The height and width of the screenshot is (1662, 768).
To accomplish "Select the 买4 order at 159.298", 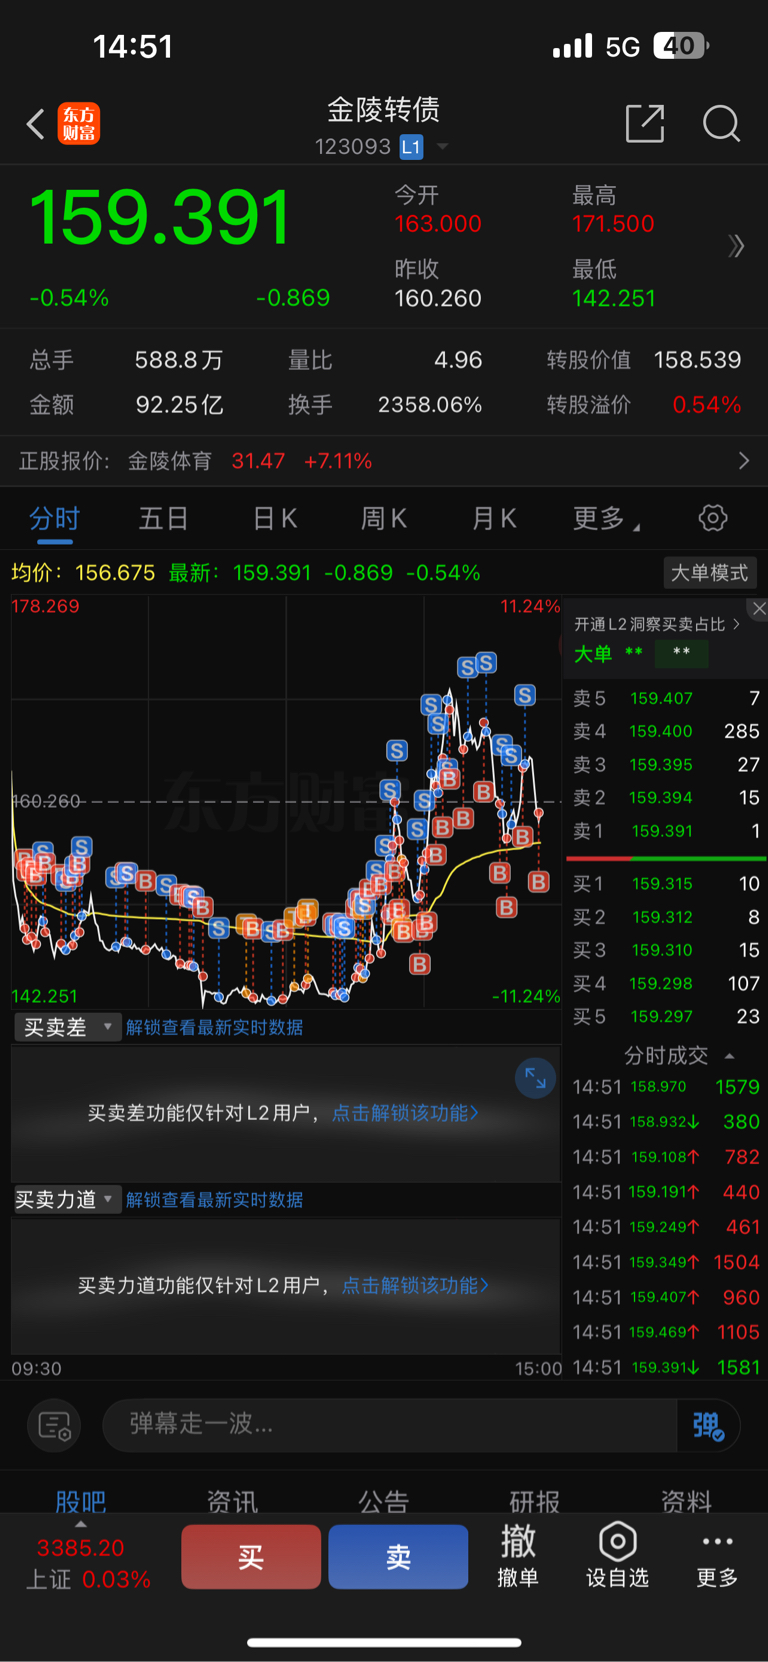I will pyautogui.click(x=666, y=983).
